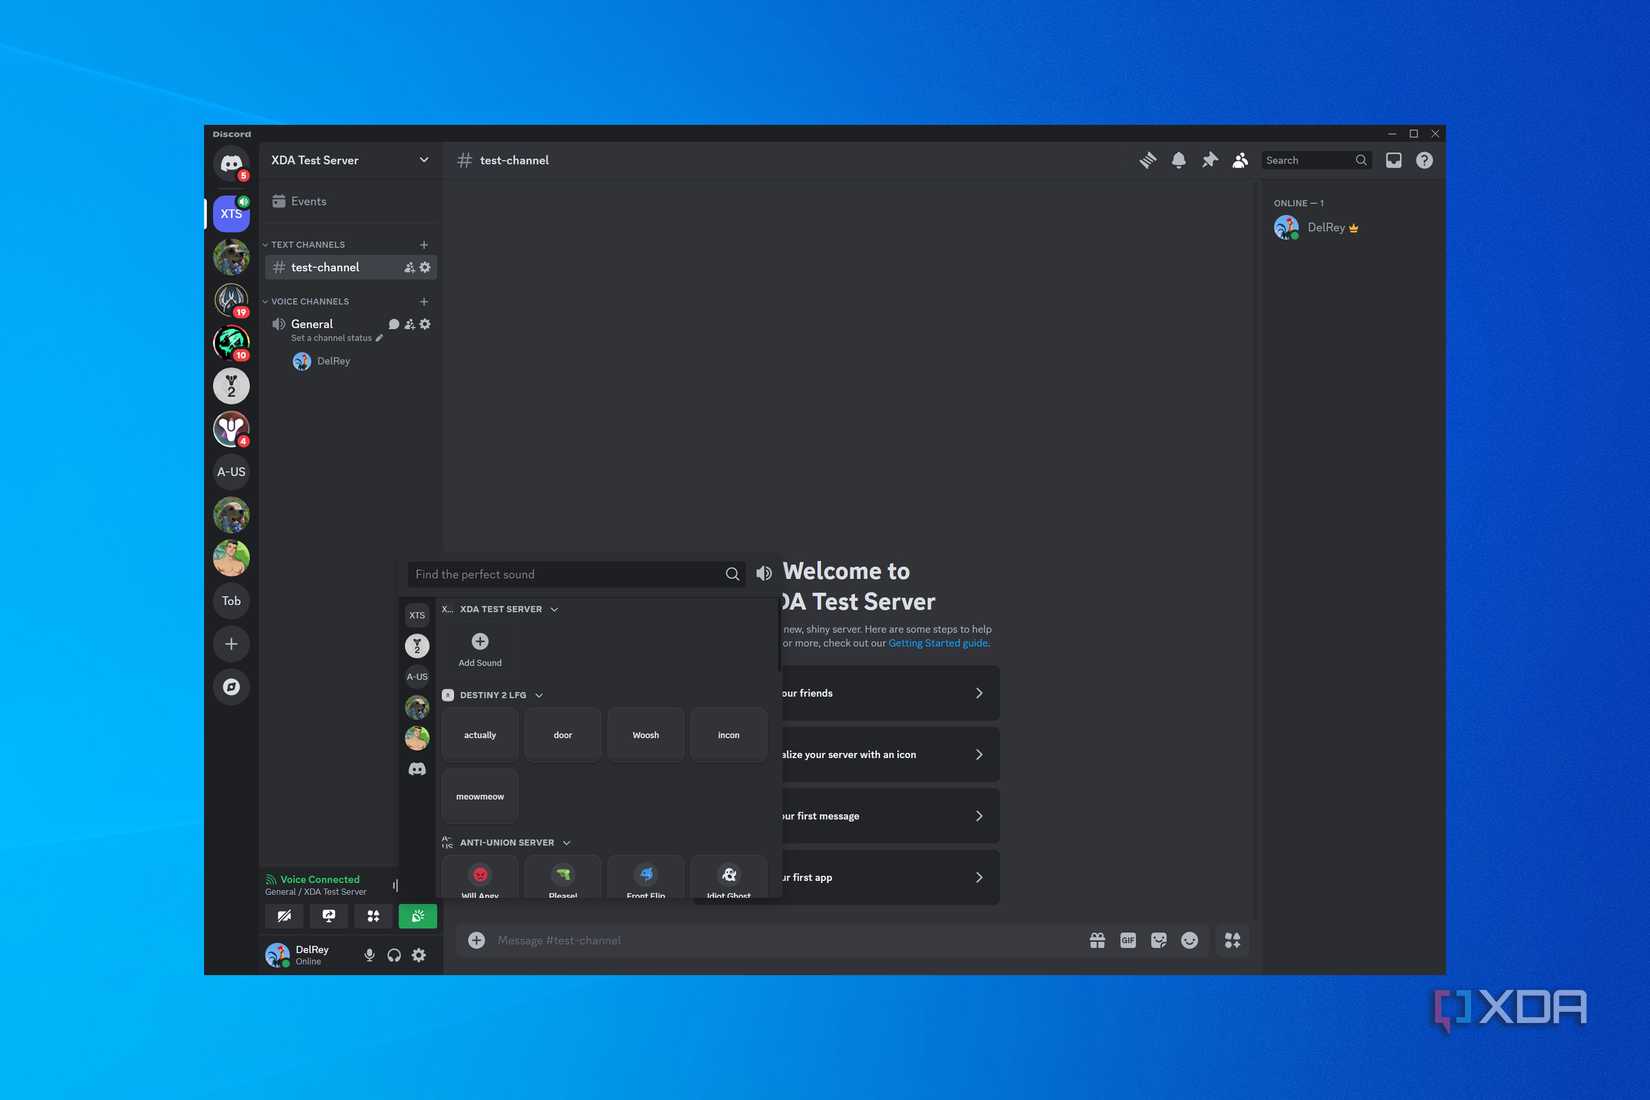The image size is (1650, 1100).
Task: Collapse the ANTI-UNION SERVER sound category
Action: click(567, 842)
